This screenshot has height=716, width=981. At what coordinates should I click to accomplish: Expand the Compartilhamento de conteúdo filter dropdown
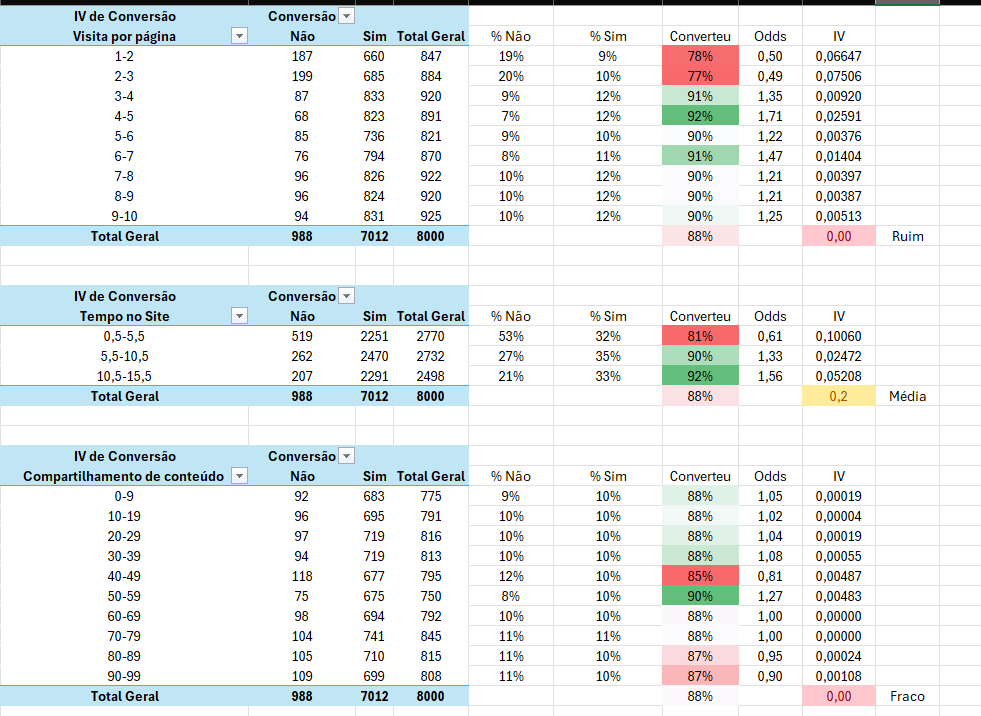coord(239,476)
